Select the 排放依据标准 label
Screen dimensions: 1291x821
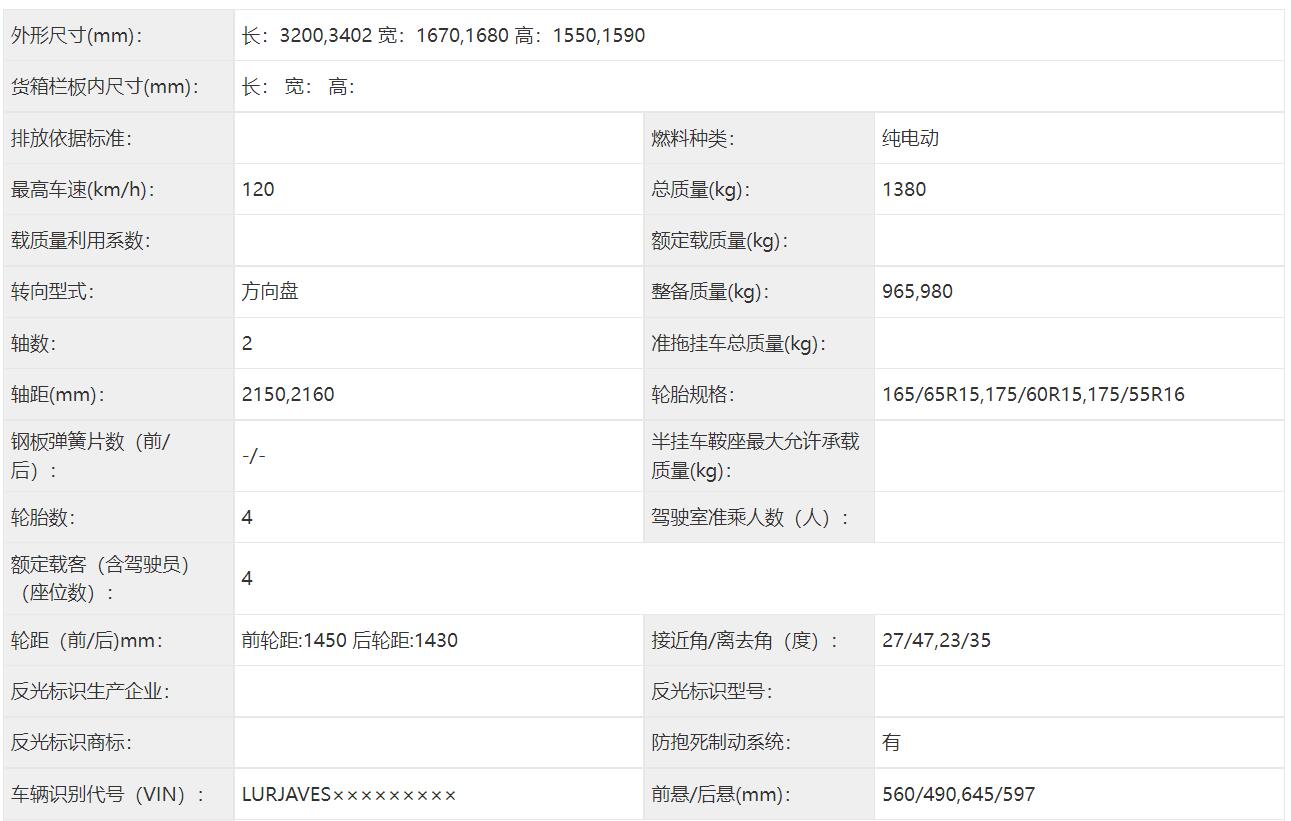tap(71, 139)
